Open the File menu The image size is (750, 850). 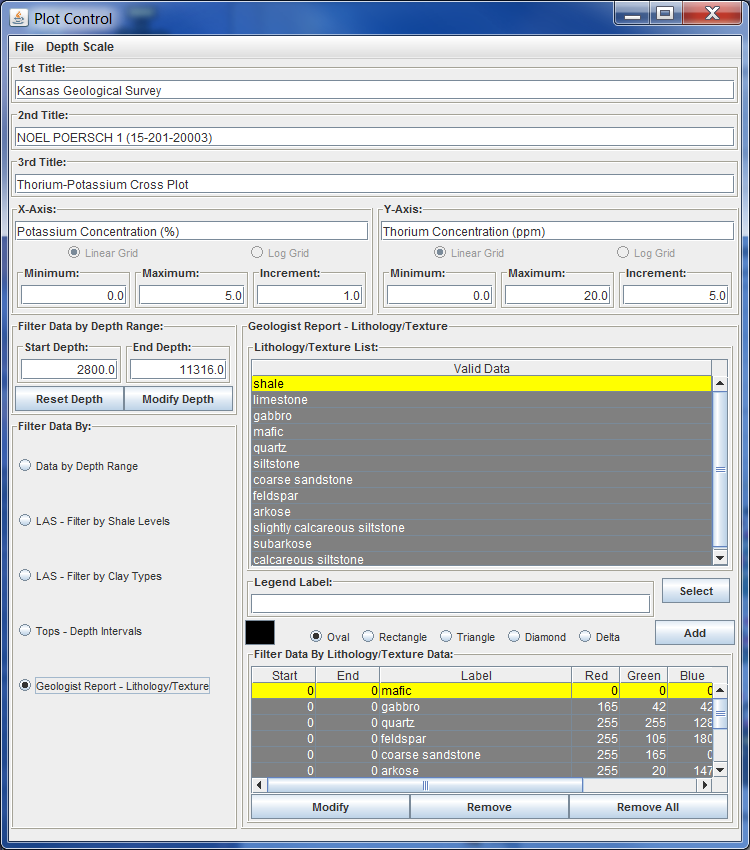pos(24,47)
